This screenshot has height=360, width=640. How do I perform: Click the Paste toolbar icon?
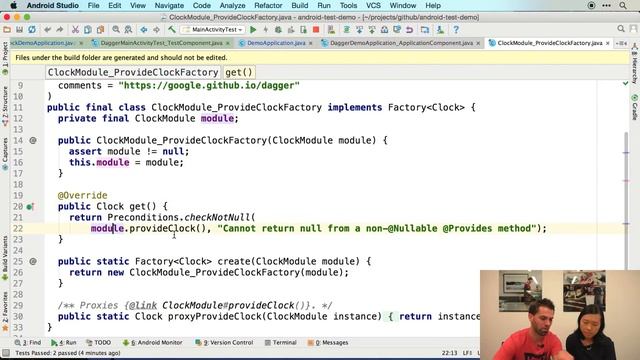(x=100, y=29)
